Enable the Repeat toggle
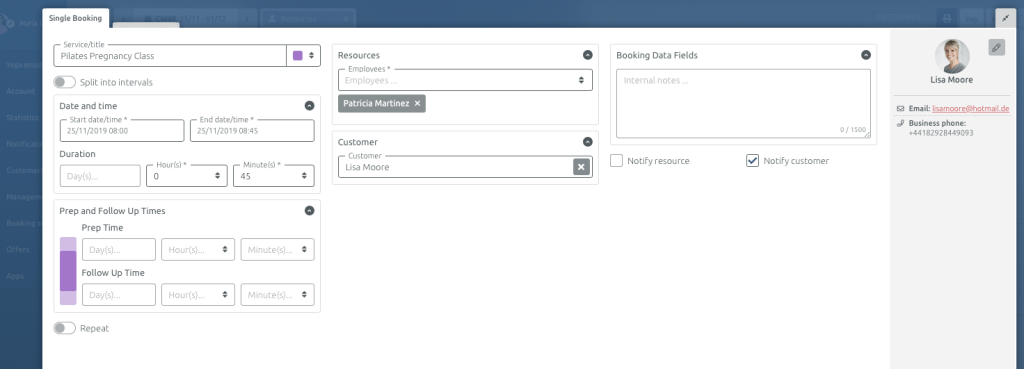 pyautogui.click(x=65, y=328)
